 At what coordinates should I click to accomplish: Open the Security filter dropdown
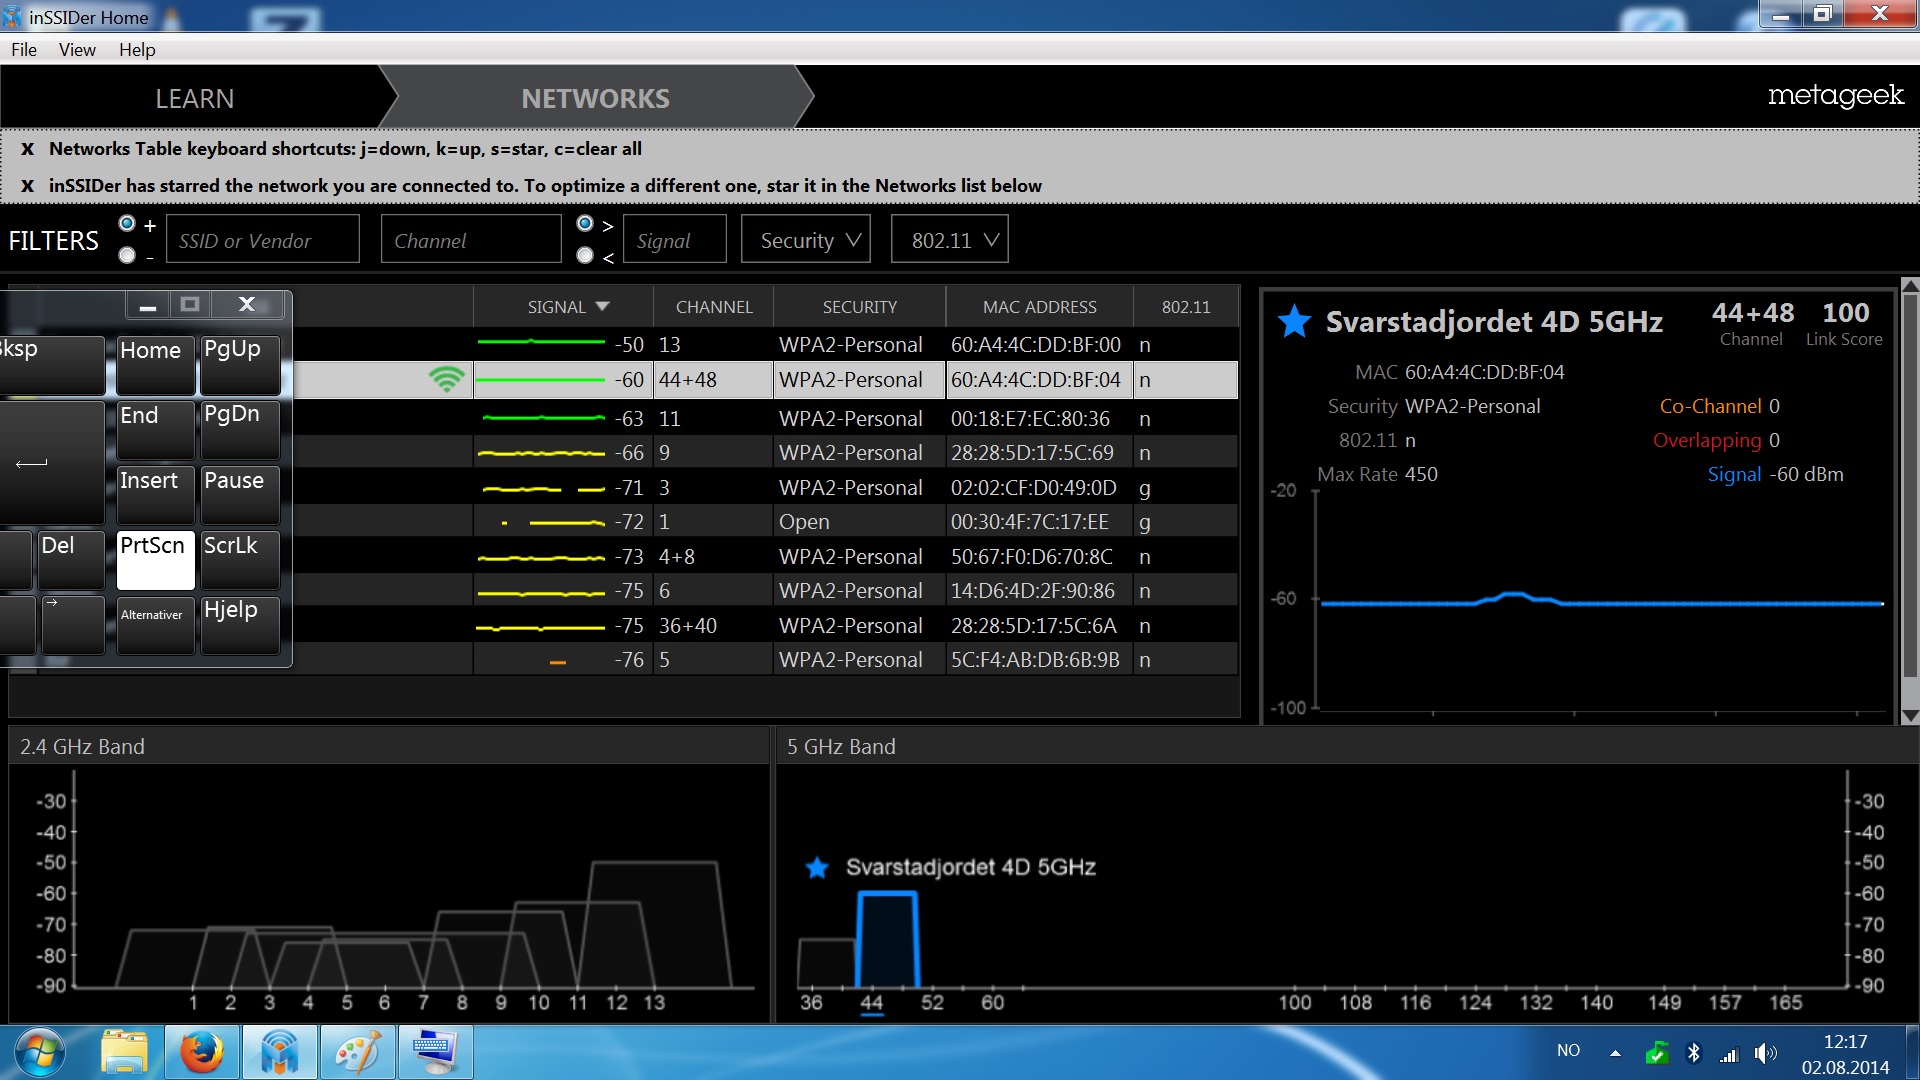coord(806,240)
